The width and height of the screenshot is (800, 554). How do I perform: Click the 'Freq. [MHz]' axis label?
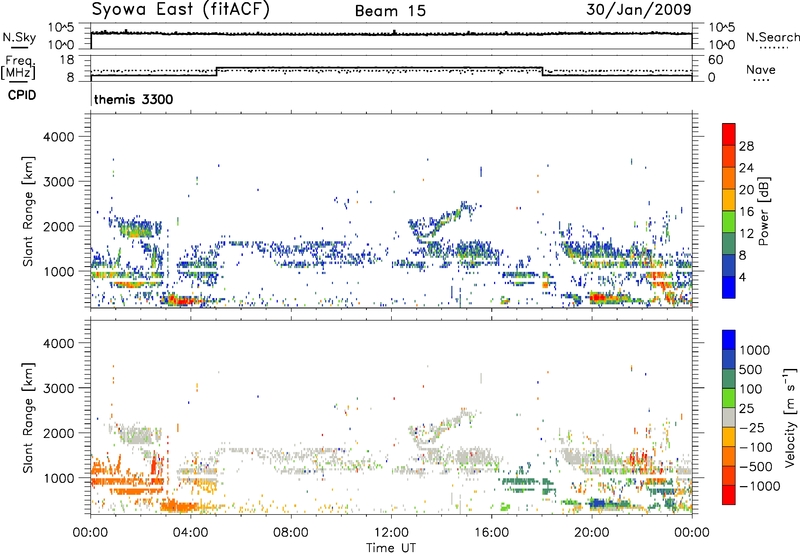(x=18, y=67)
